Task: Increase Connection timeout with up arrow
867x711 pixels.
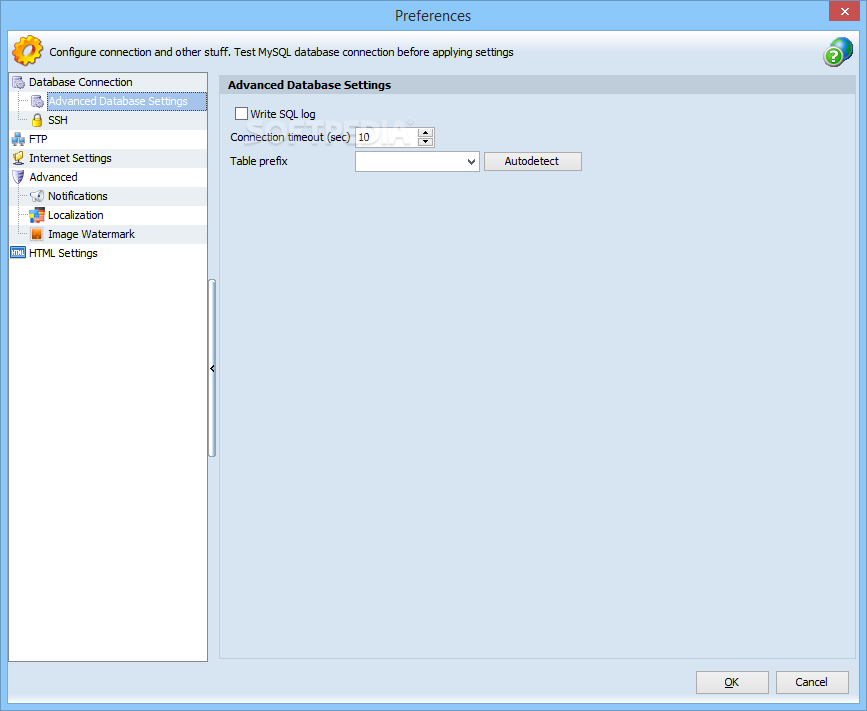Action: coord(425,133)
